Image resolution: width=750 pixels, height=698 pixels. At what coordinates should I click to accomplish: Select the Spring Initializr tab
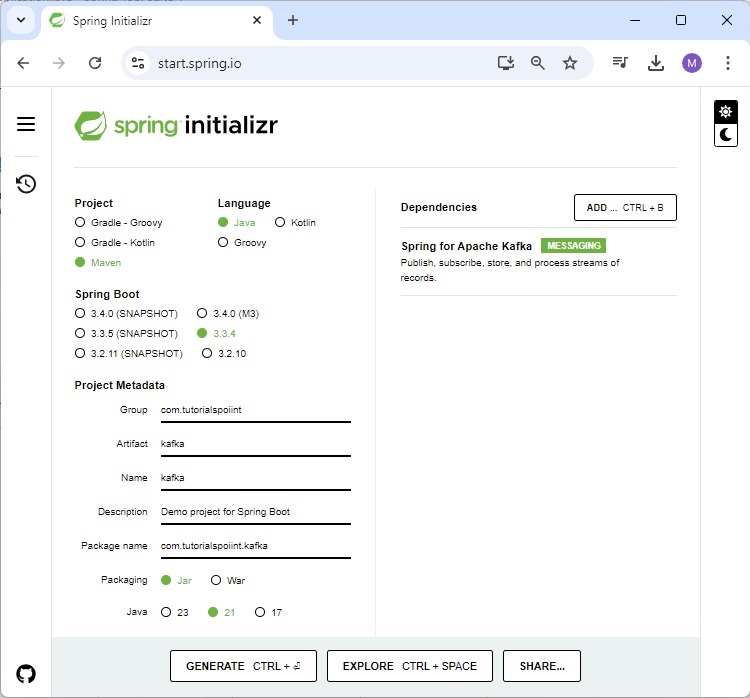(158, 21)
